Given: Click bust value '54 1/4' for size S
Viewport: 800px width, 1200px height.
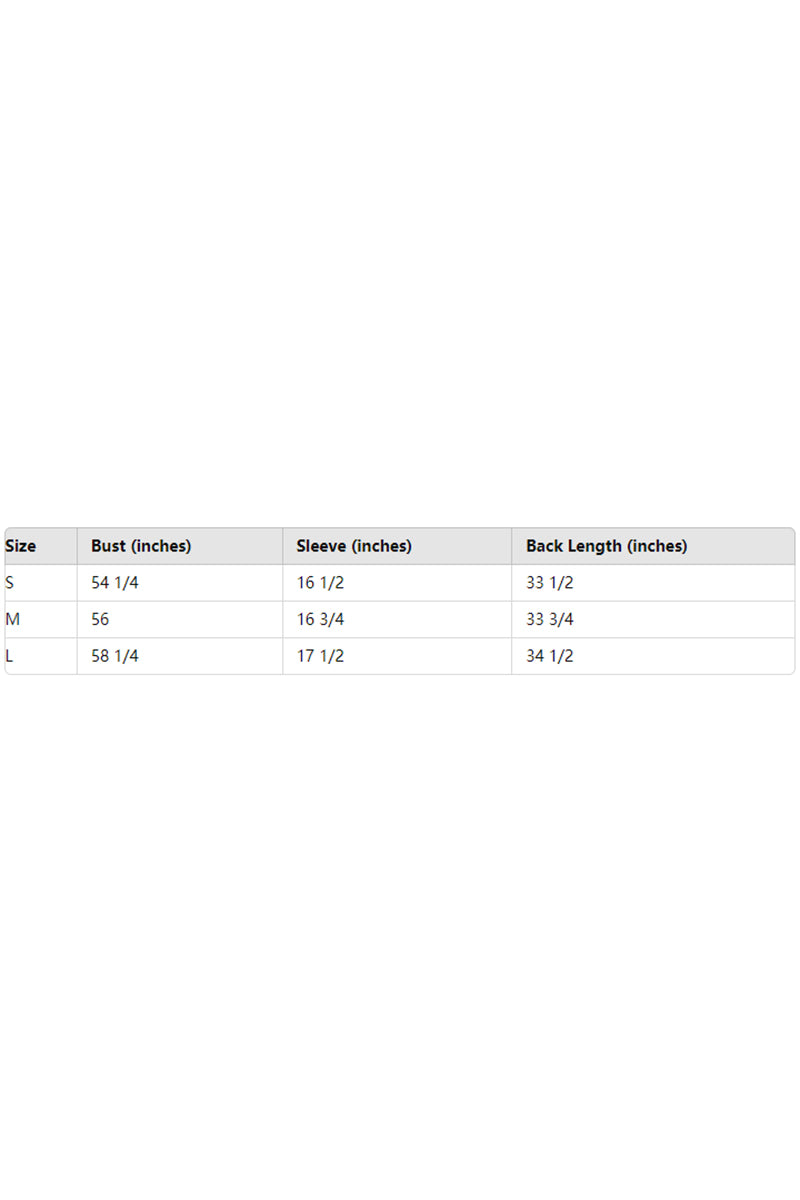Looking at the screenshot, I should tap(115, 583).
